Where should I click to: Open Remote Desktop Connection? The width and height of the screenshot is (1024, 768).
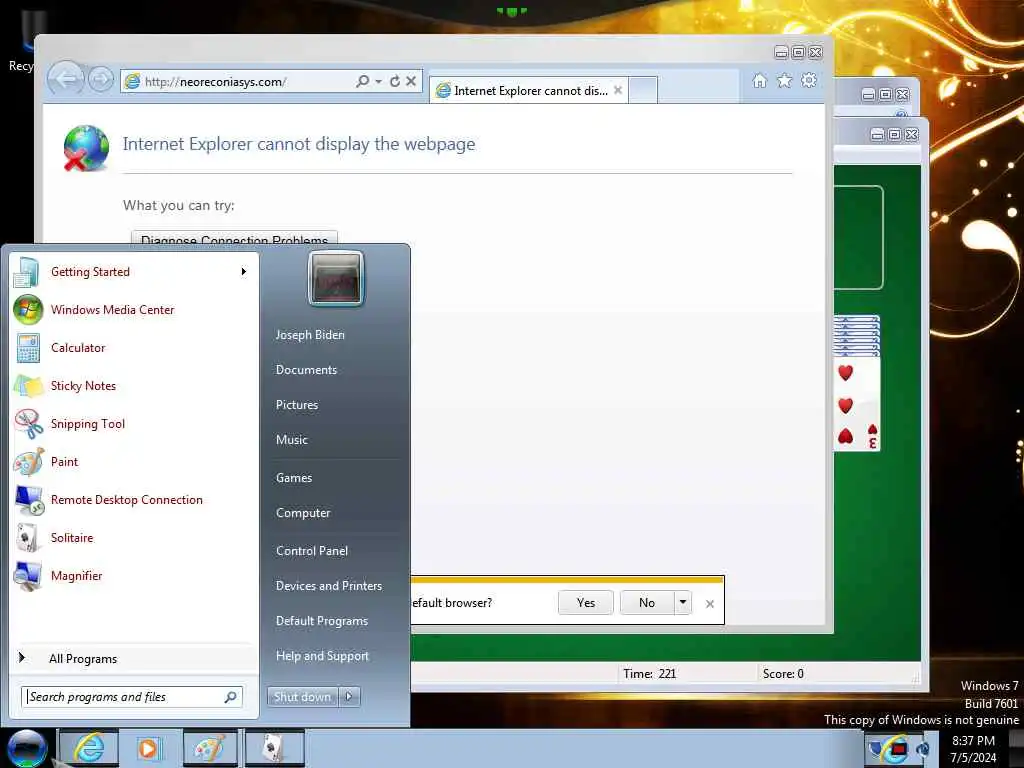[x=131, y=500]
